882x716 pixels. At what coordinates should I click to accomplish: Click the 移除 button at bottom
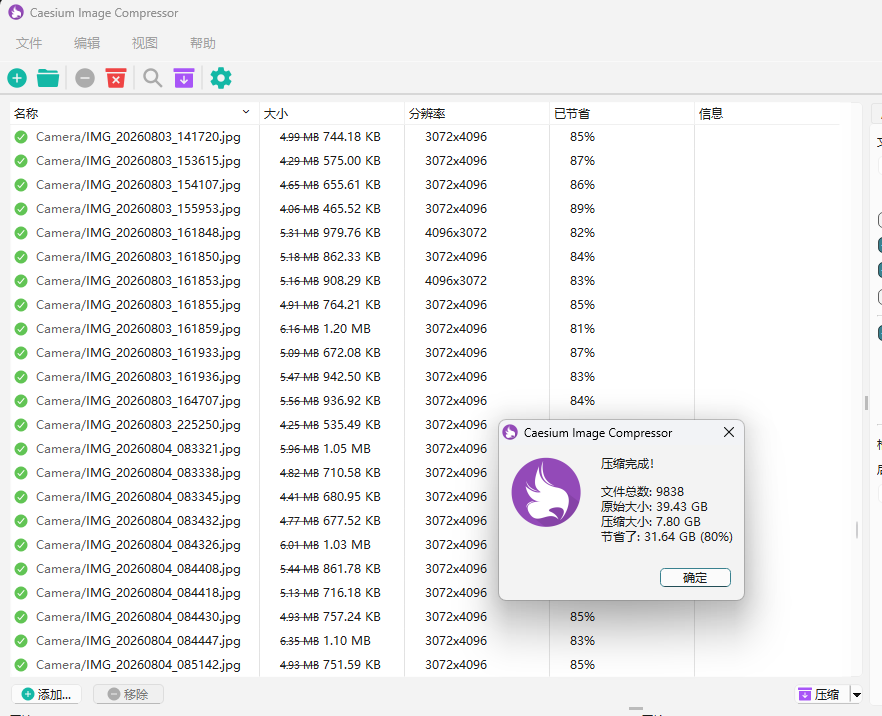point(128,695)
